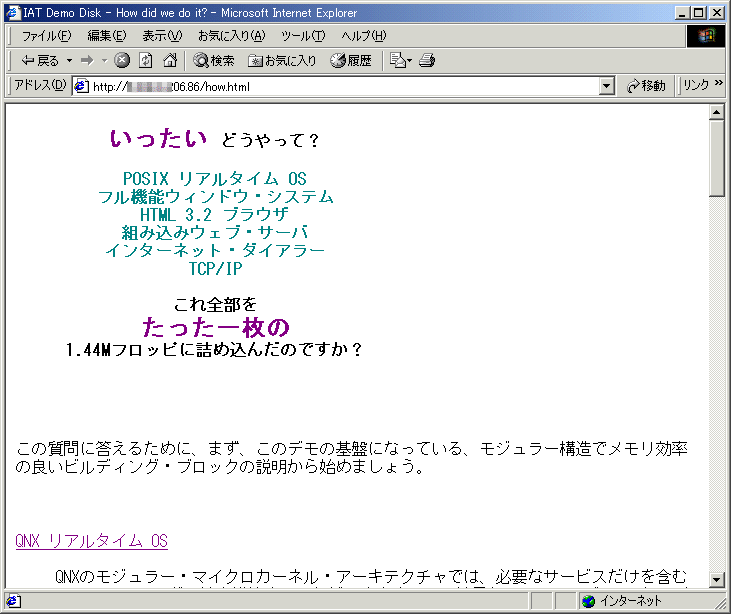This screenshot has height=614, width=731.
Task: Click the Go (移動) button
Action: pos(646,86)
